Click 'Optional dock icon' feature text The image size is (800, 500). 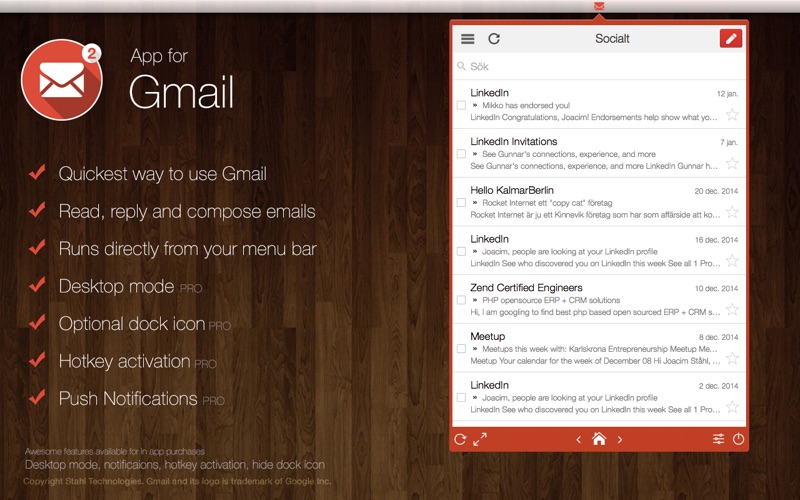click(x=132, y=324)
